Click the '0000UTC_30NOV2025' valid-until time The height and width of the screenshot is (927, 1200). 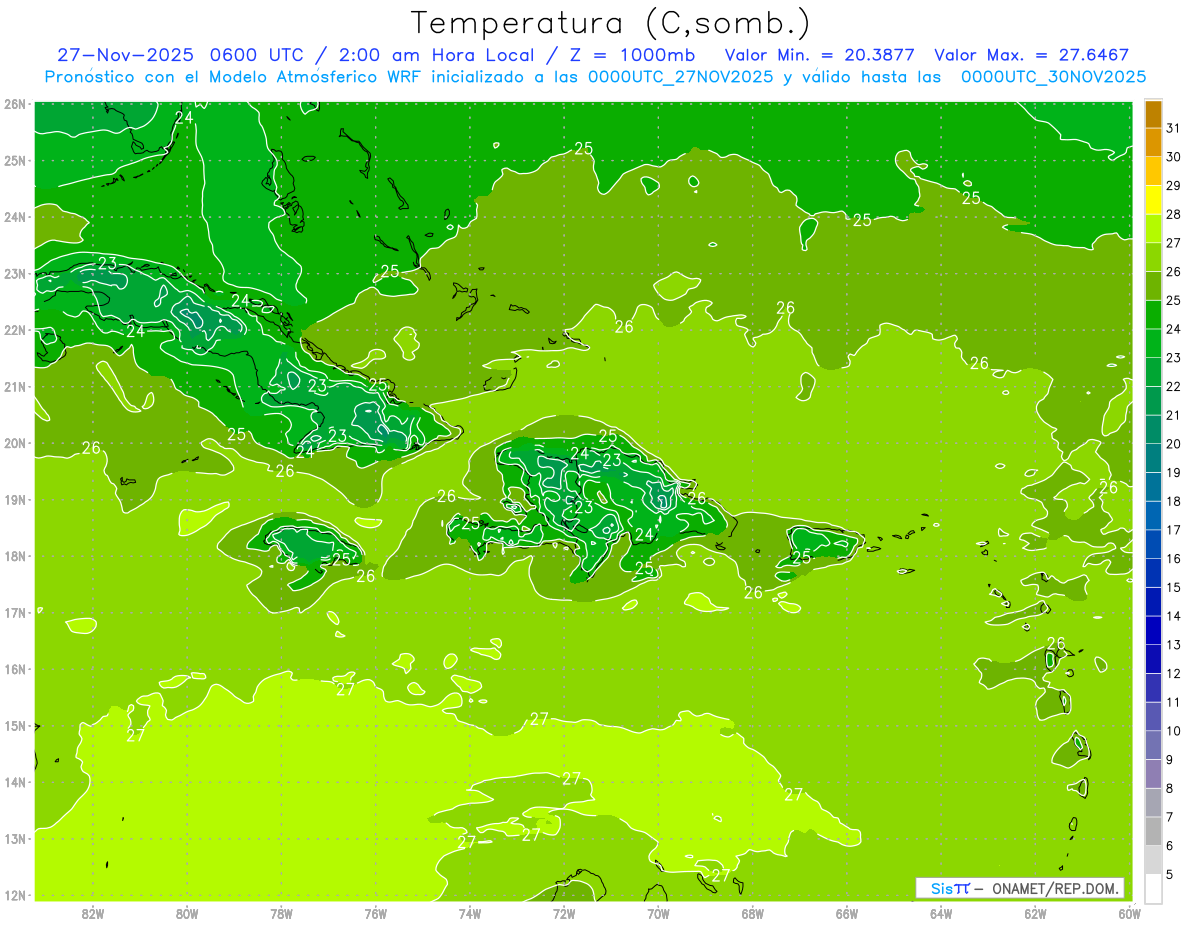click(1053, 77)
